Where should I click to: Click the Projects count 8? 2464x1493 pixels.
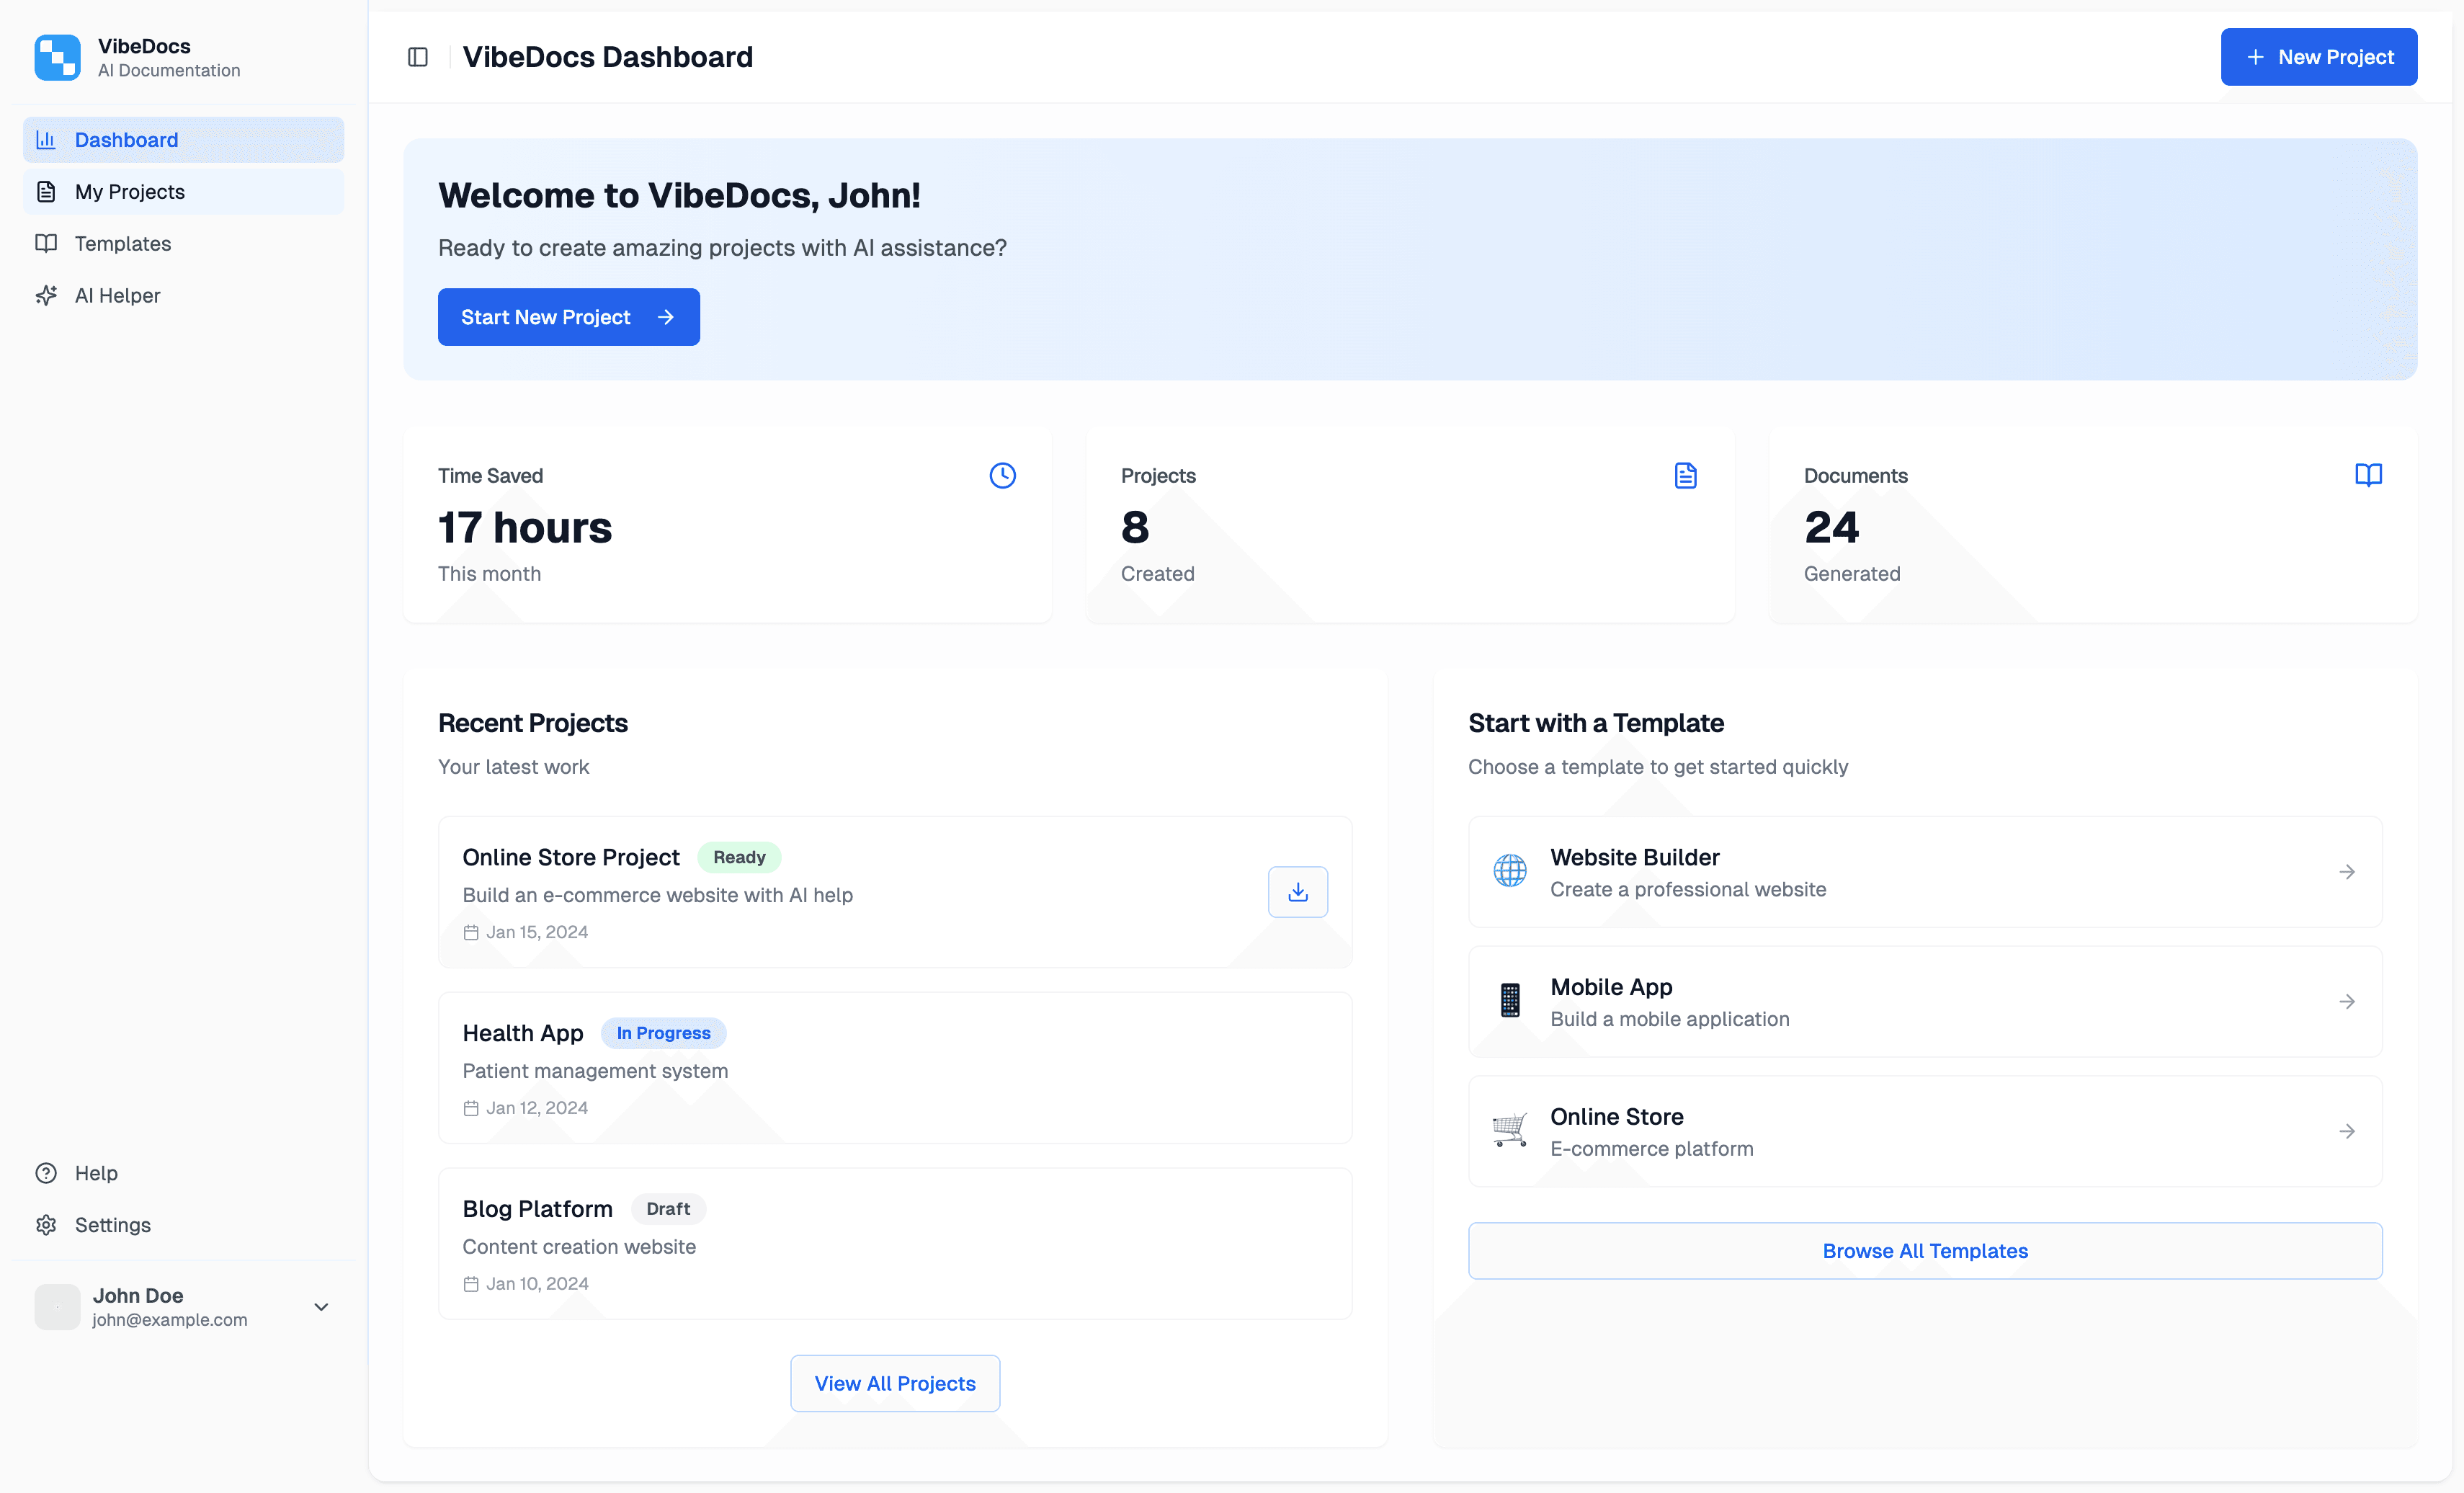tap(1135, 527)
